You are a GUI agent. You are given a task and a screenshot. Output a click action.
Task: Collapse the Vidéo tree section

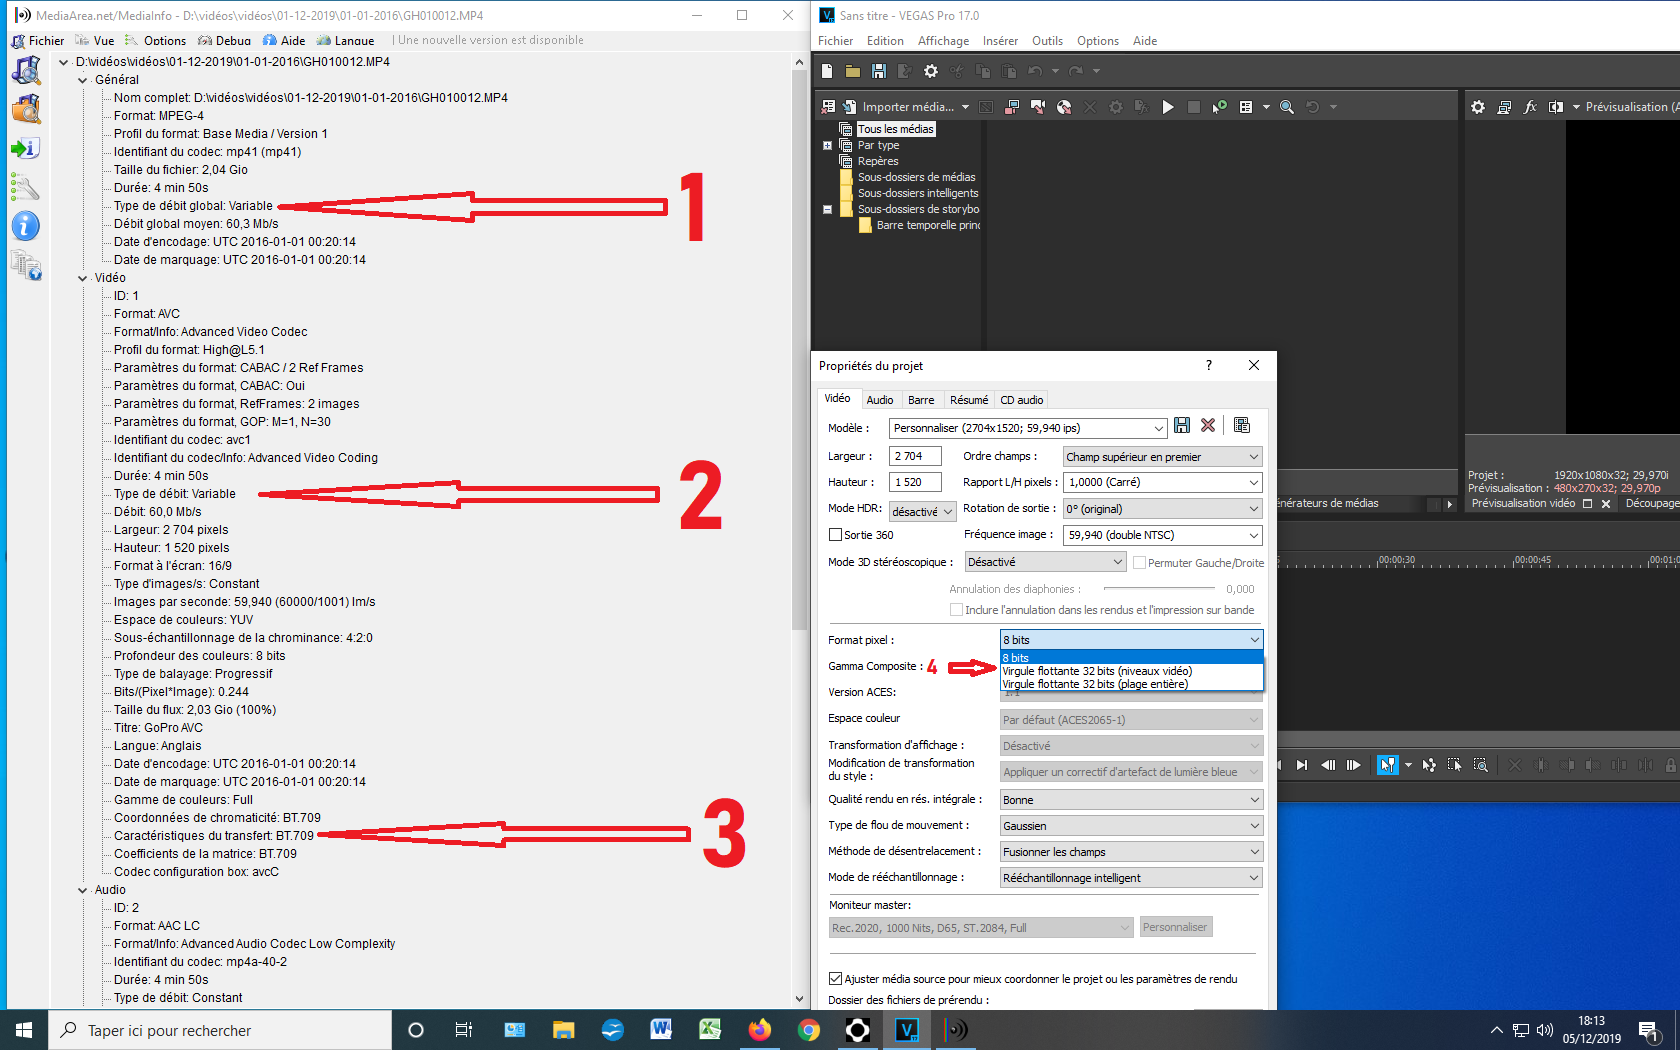point(83,278)
